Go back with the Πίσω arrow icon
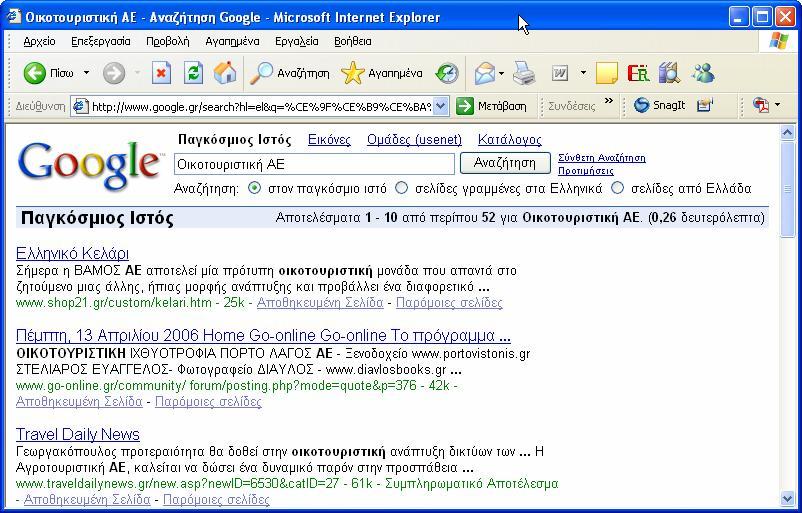This screenshot has height=513, width=802. coord(35,73)
